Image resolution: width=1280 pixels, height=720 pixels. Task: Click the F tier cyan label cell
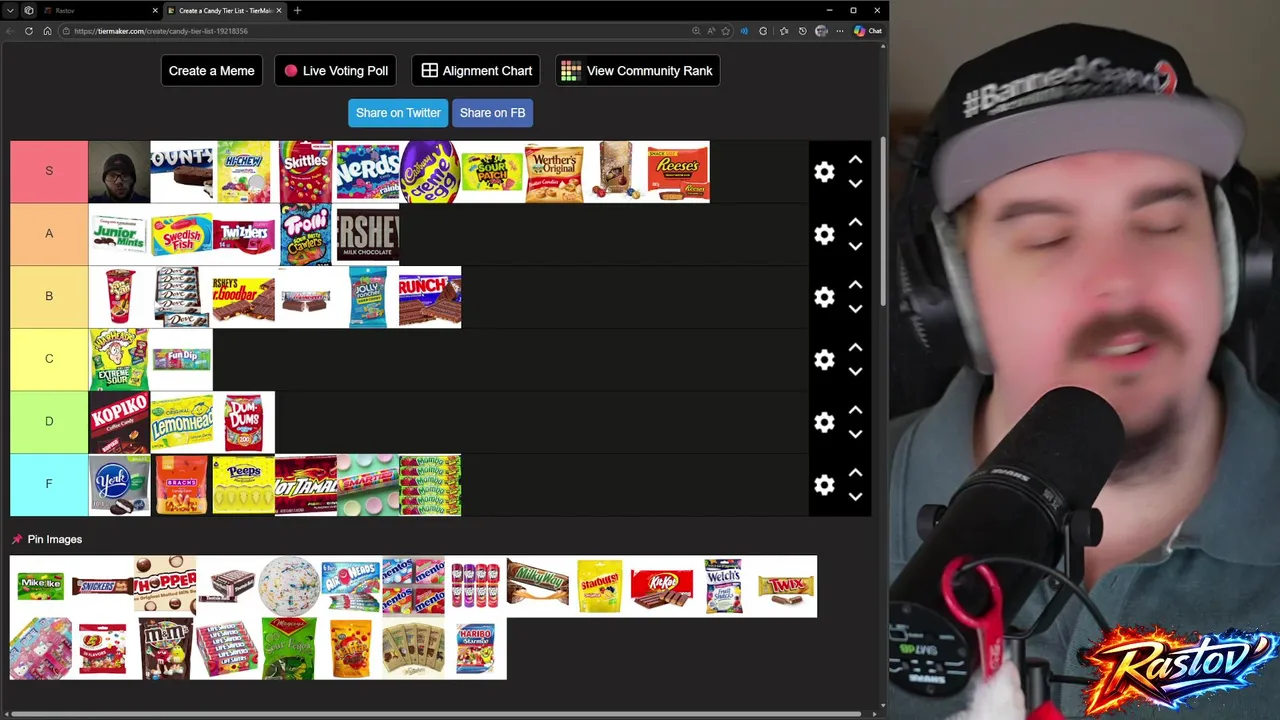point(49,484)
